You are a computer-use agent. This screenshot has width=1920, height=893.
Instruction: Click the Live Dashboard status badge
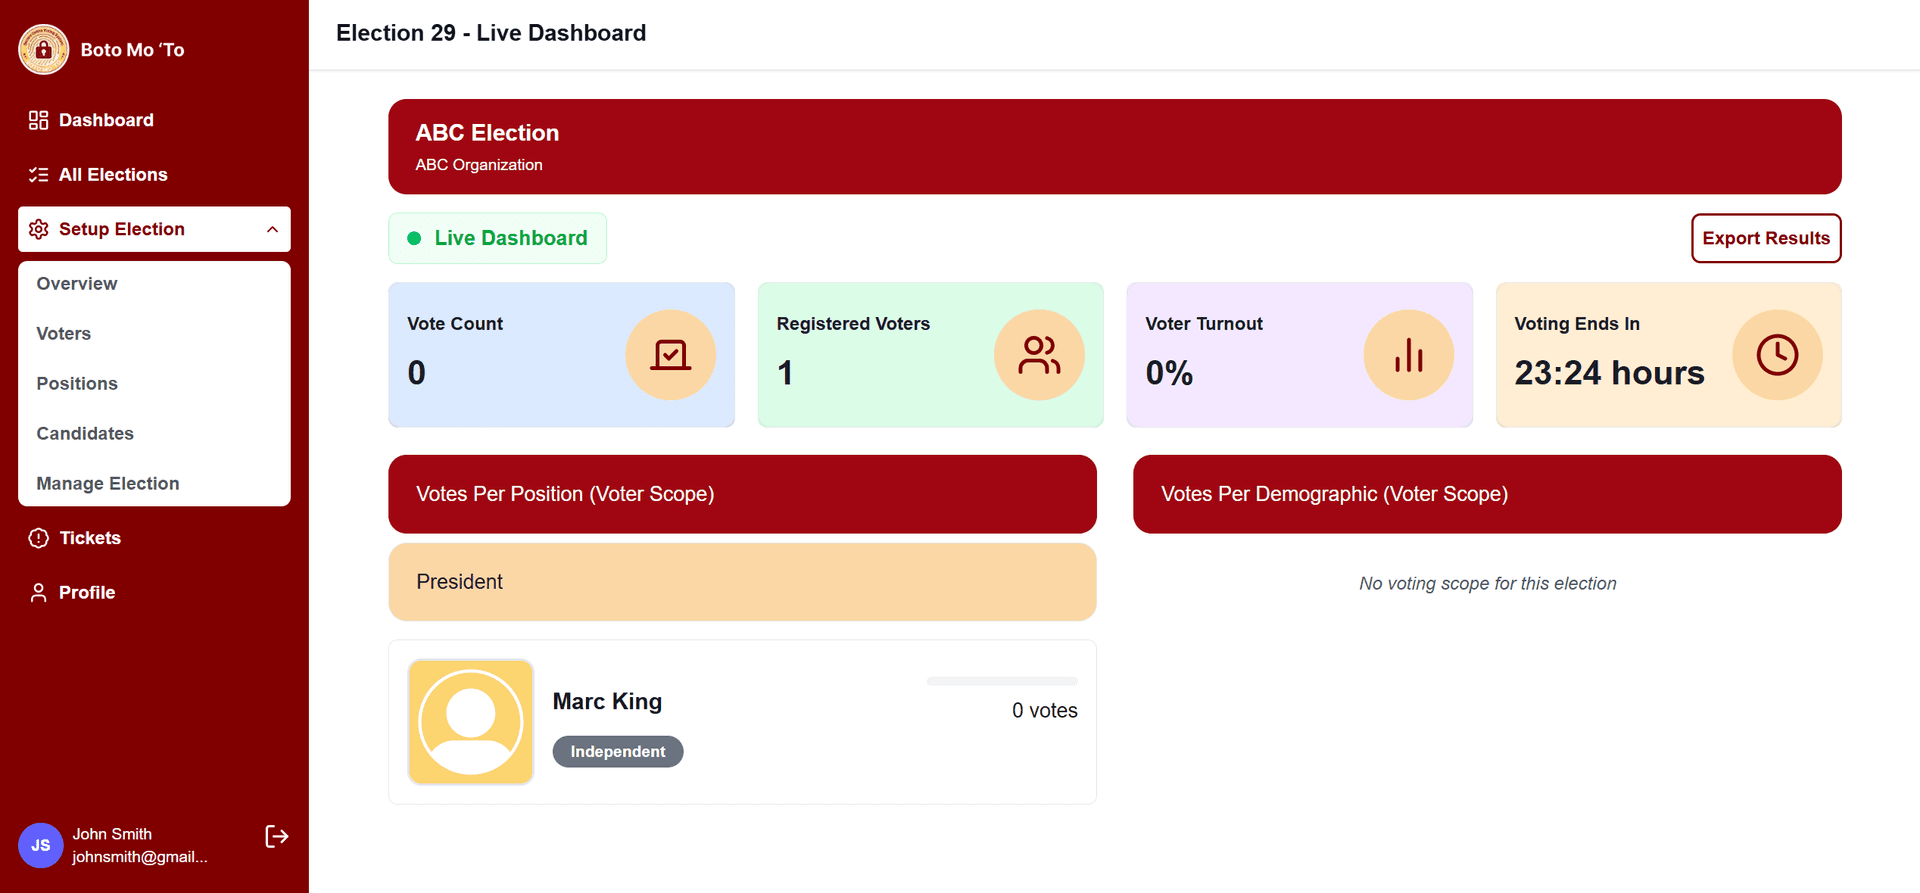(x=497, y=238)
